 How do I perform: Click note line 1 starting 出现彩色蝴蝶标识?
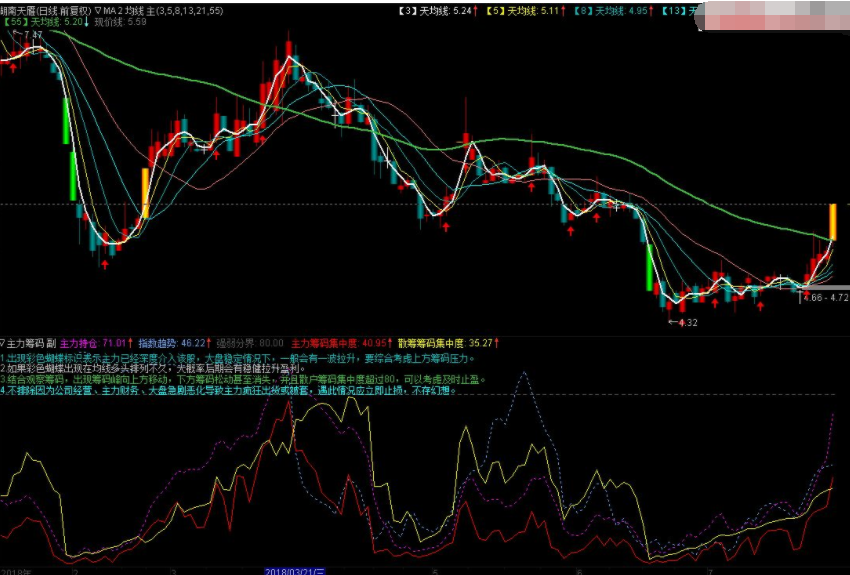(x=237, y=358)
